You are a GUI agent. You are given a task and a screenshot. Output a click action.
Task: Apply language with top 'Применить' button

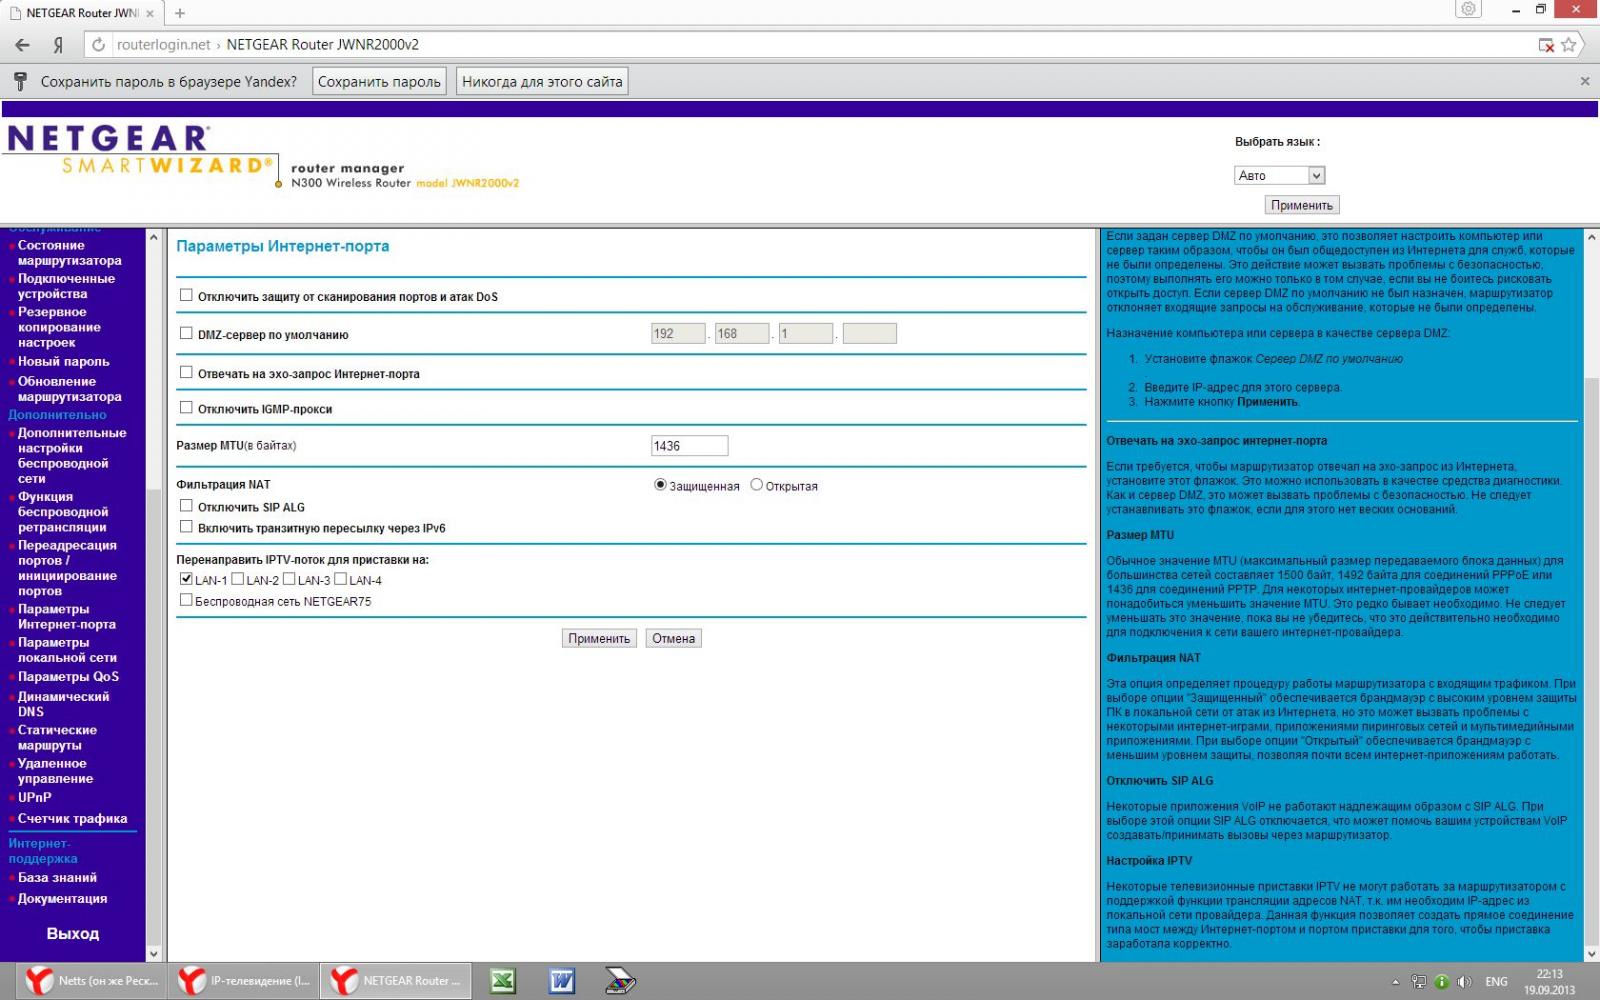tap(1301, 205)
